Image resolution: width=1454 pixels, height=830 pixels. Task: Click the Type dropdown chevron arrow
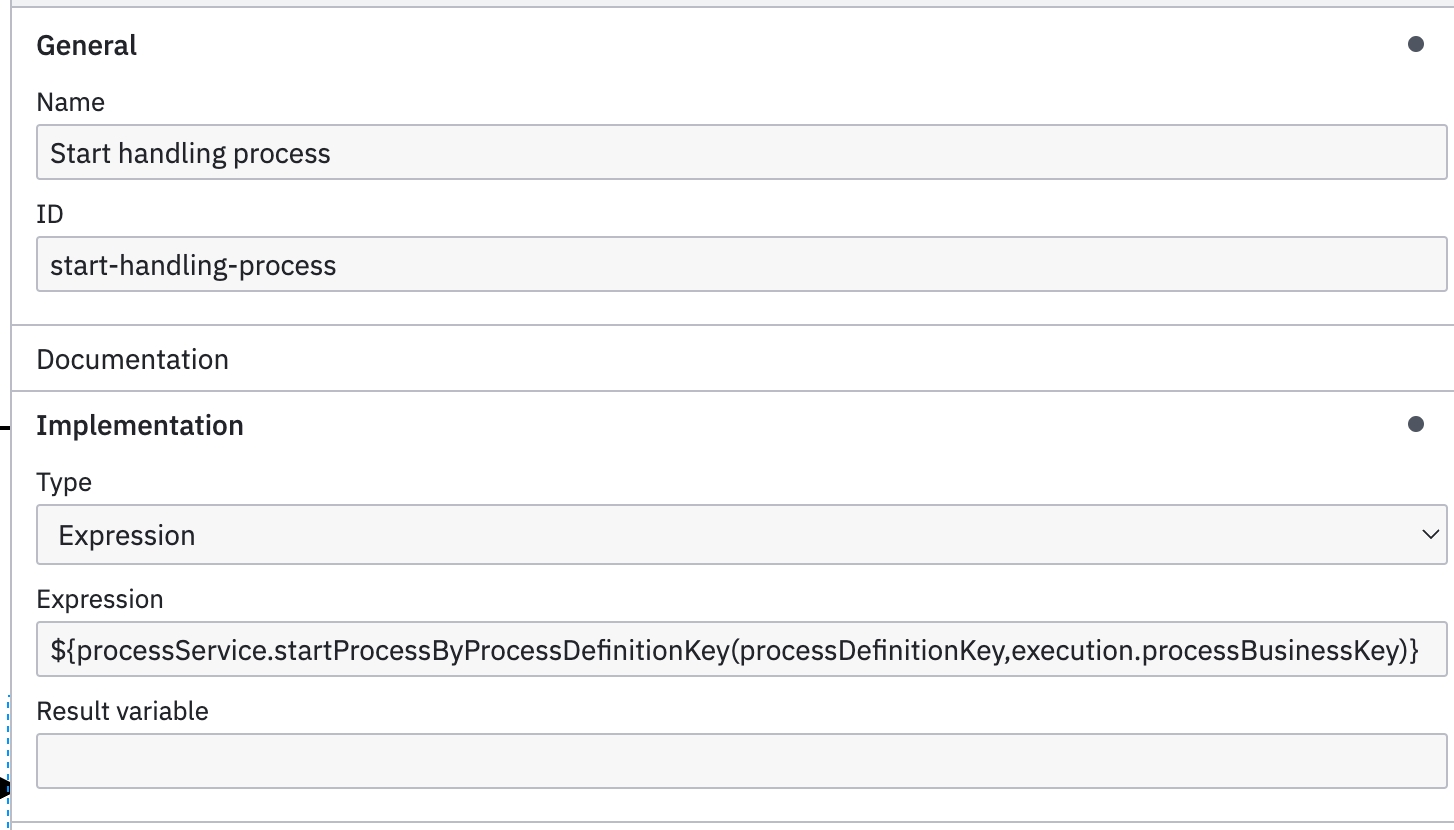pos(1429,535)
